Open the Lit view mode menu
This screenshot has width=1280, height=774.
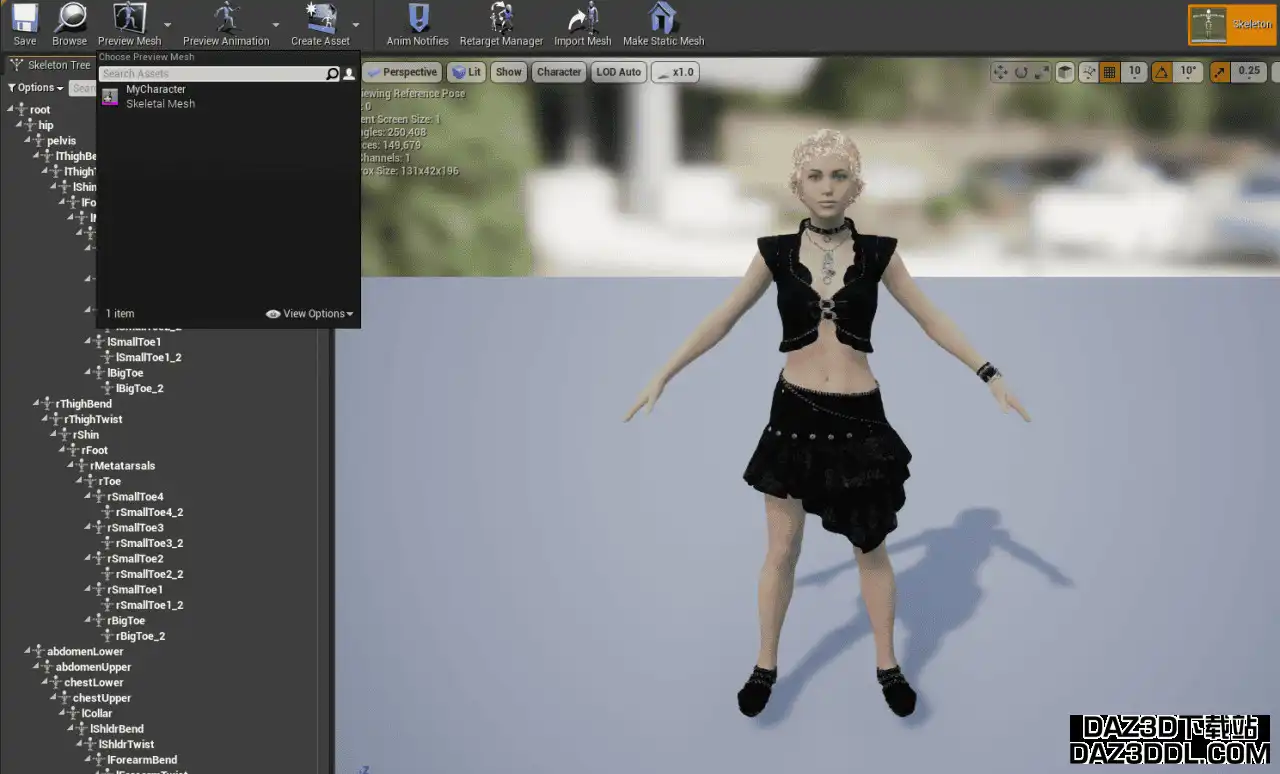466,72
